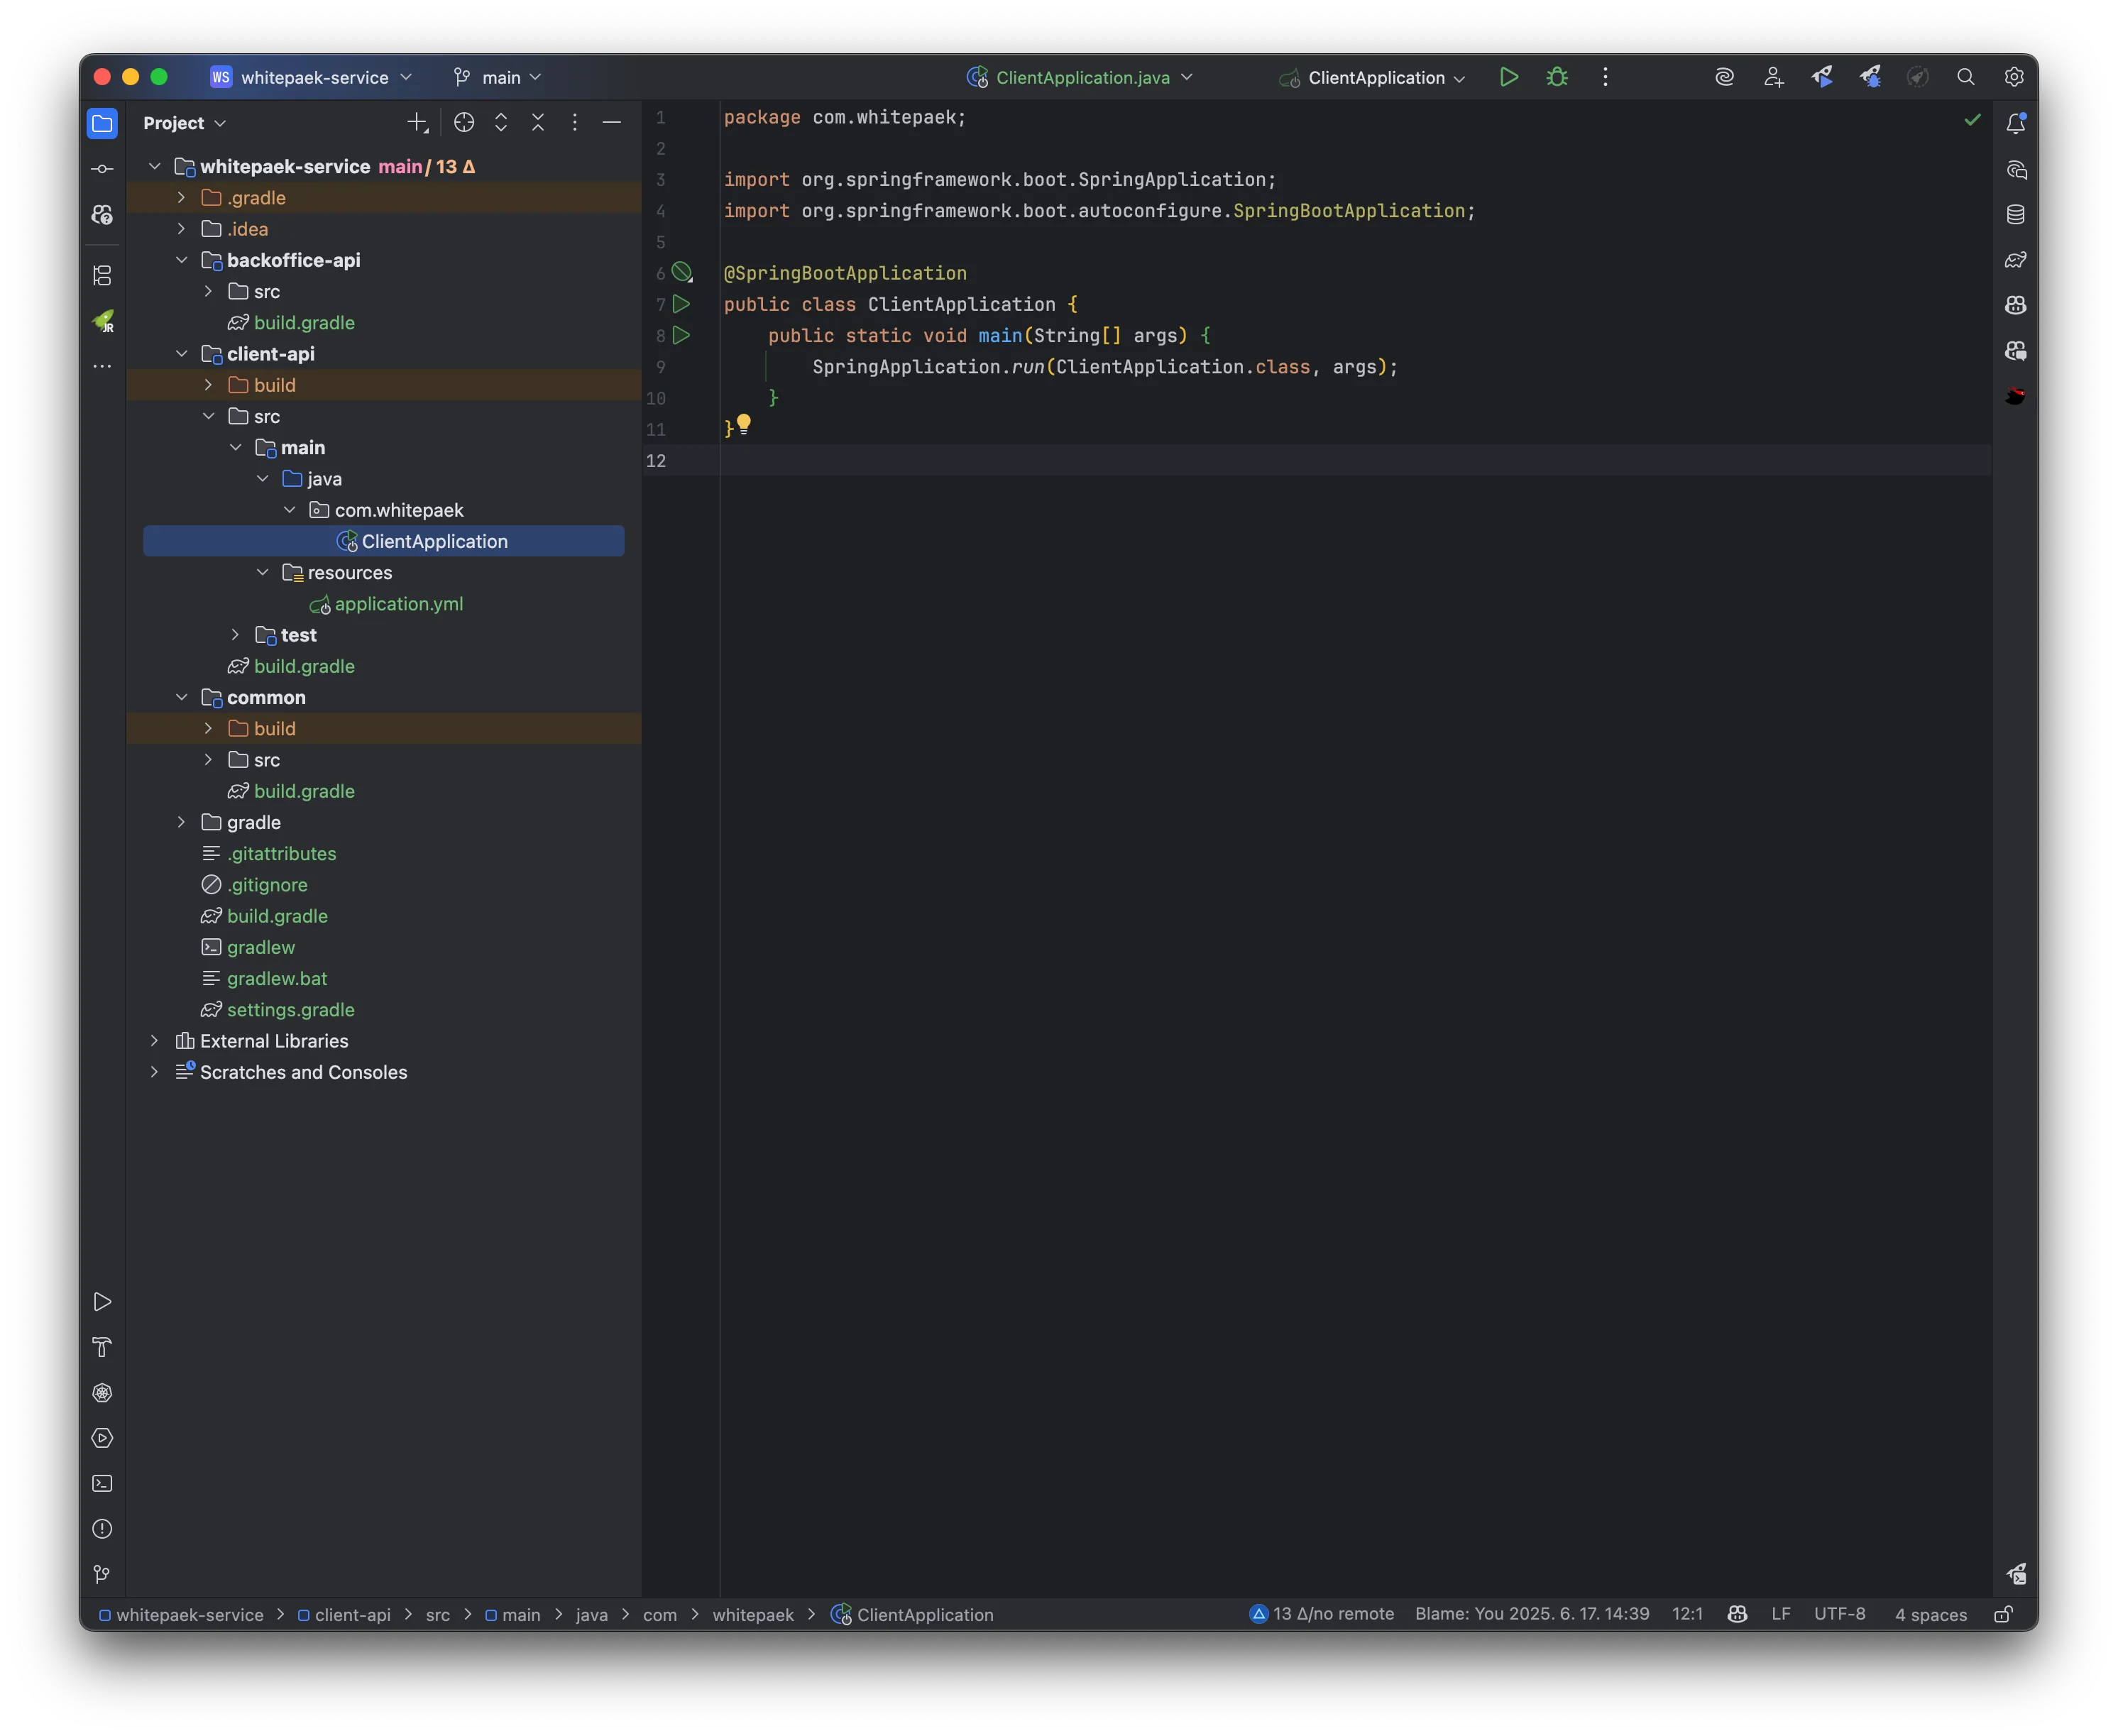The image size is (2118, 1736).
Task: Select opened file with the crosshair icon
Action: pyautogui.click(x=464, y=122)
